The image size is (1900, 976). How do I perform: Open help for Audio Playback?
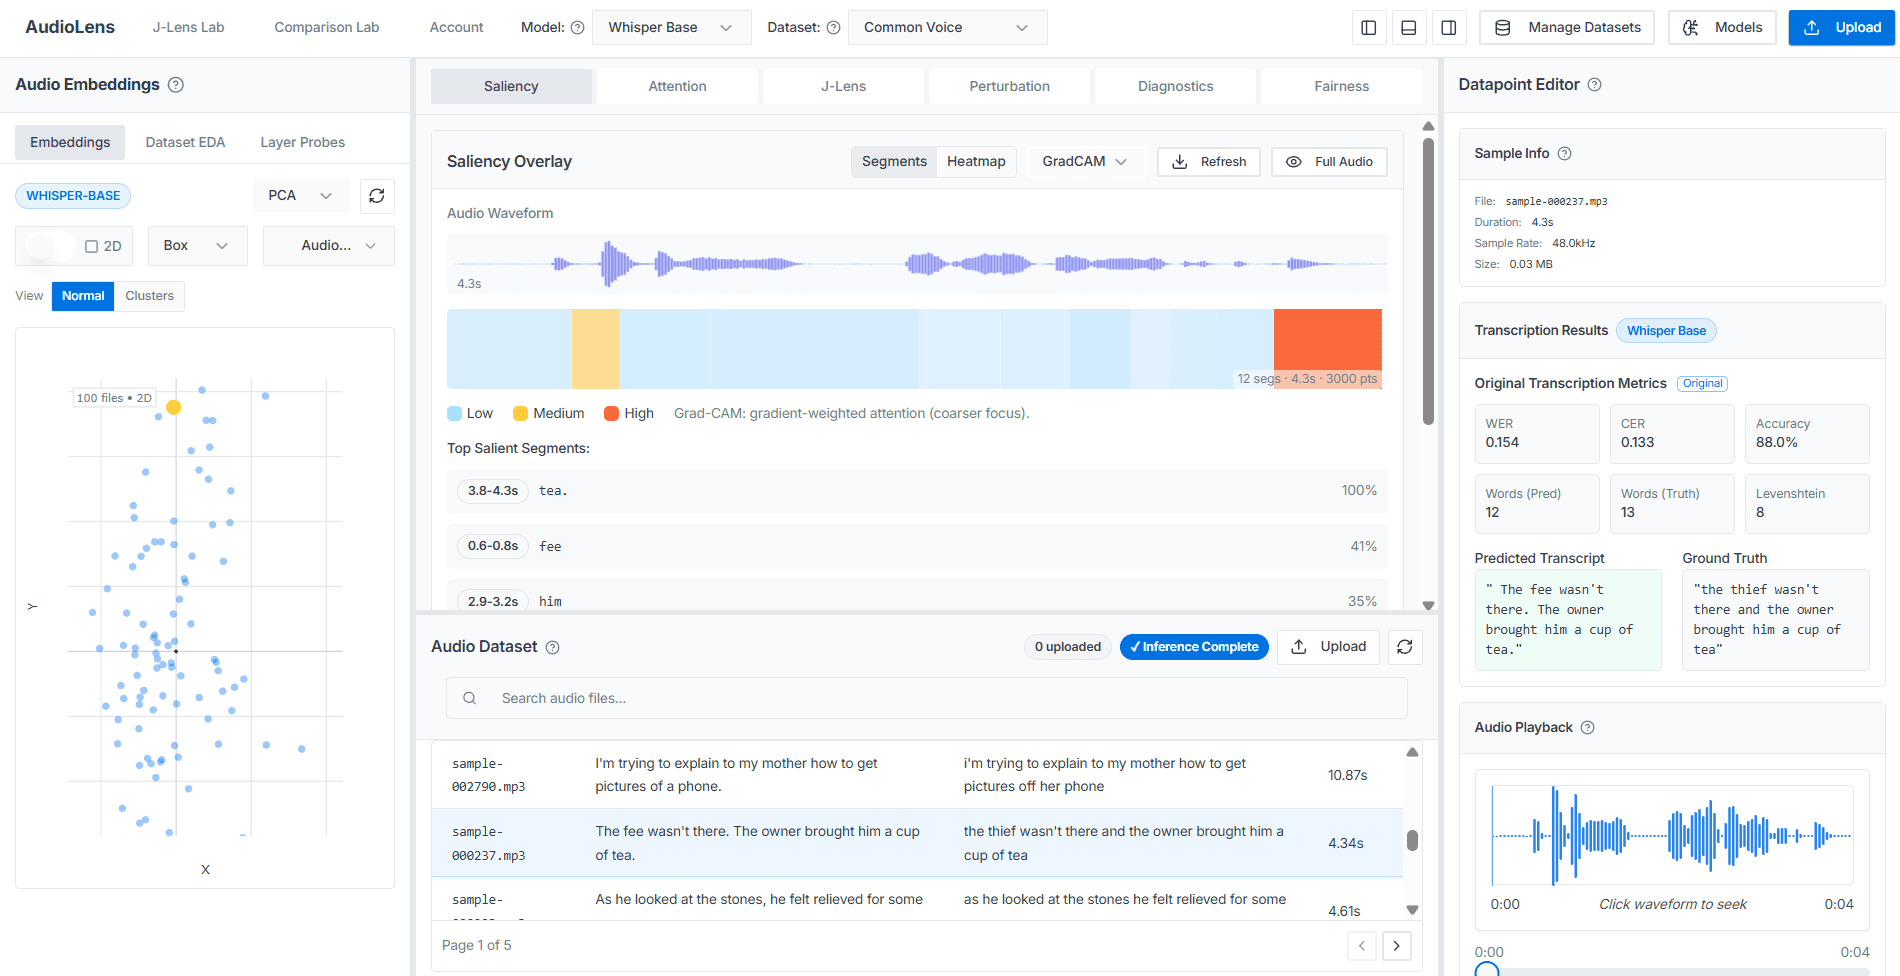pos(1587,727)
